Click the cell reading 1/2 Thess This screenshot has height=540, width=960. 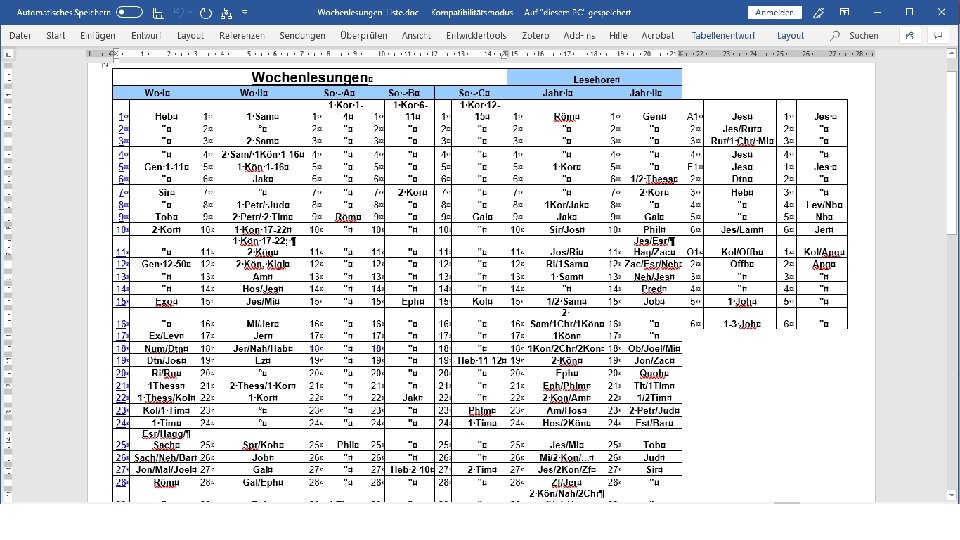pyautogui.click(x=654, y=179)
